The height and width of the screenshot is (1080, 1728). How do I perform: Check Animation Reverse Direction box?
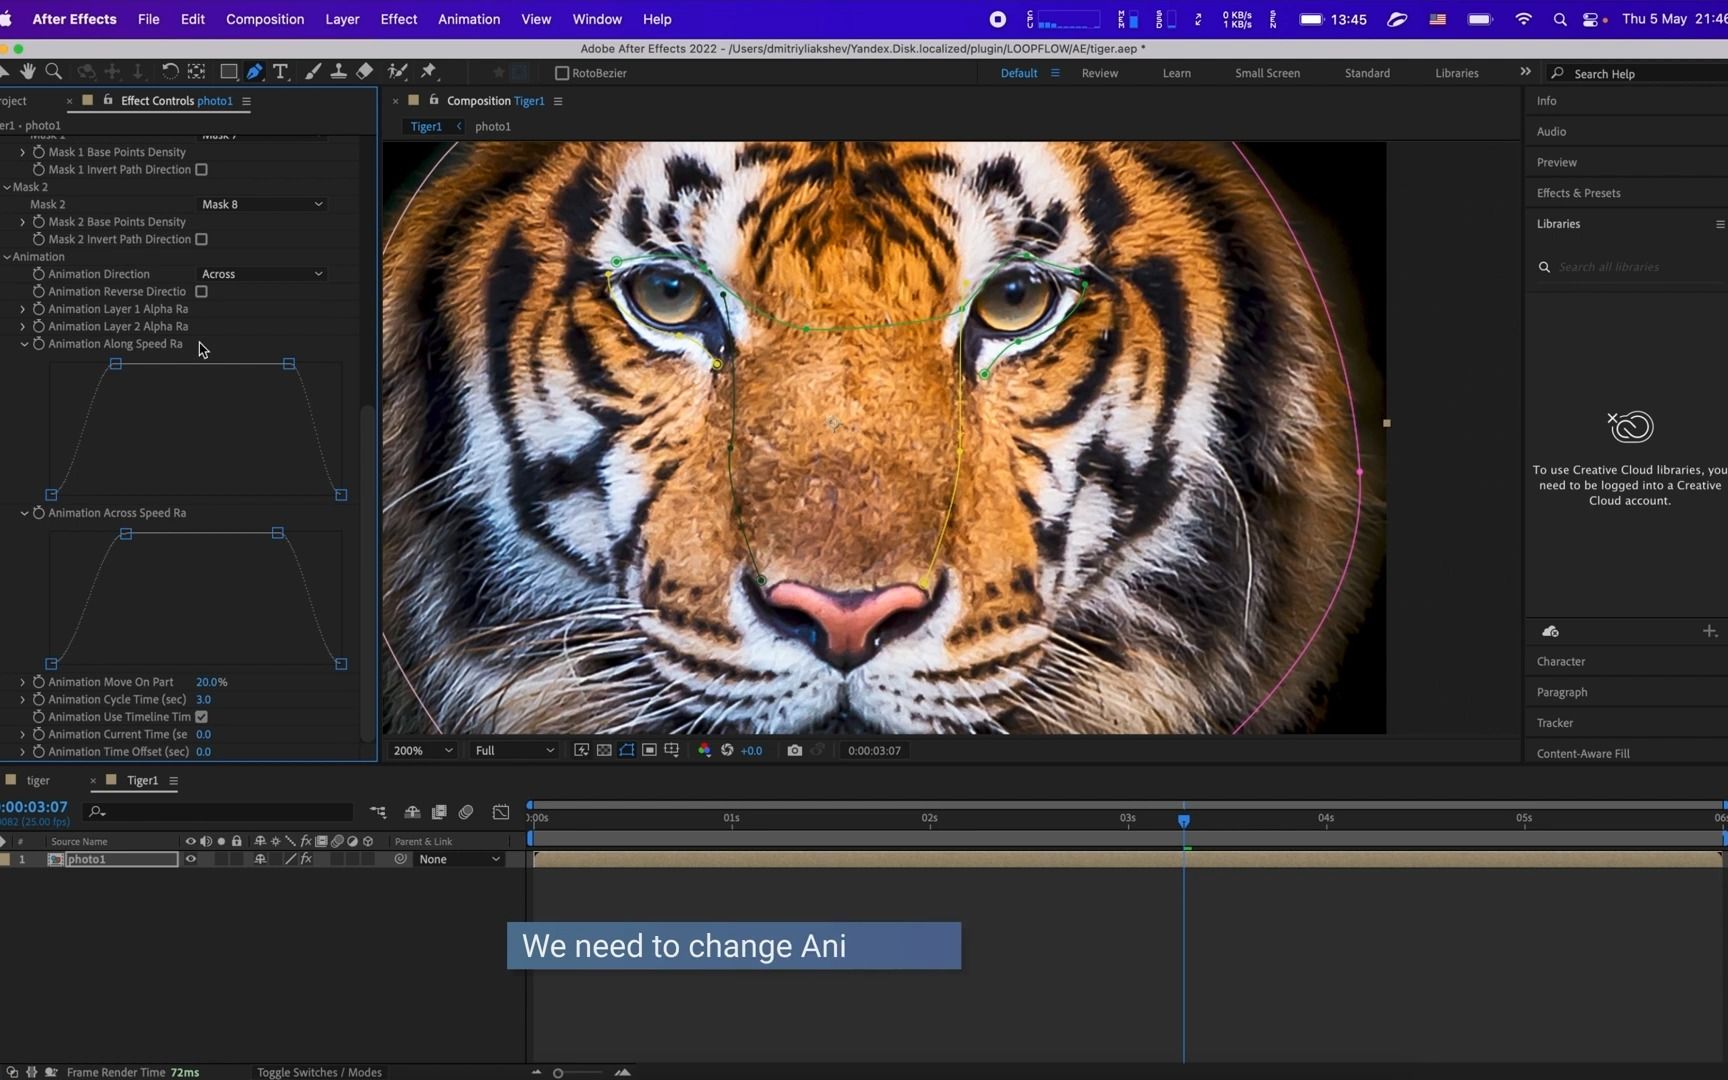(x=201, y=292)
